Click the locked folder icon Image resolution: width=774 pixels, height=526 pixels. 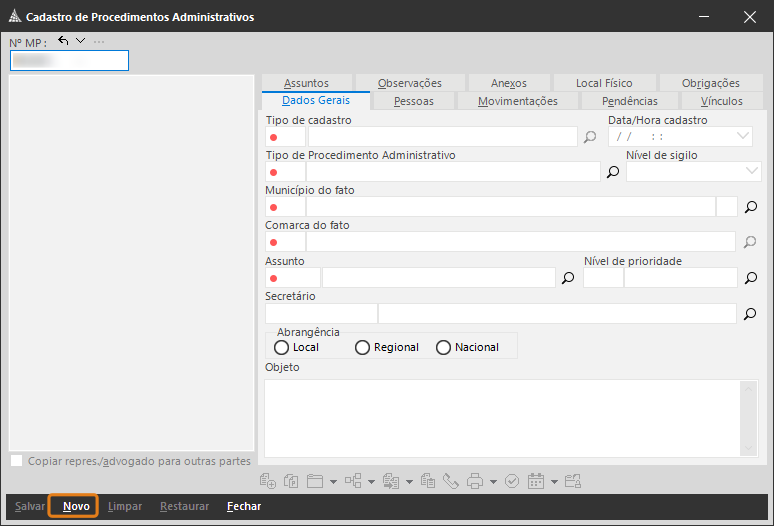pyautogui.click(x=573, y=481)
